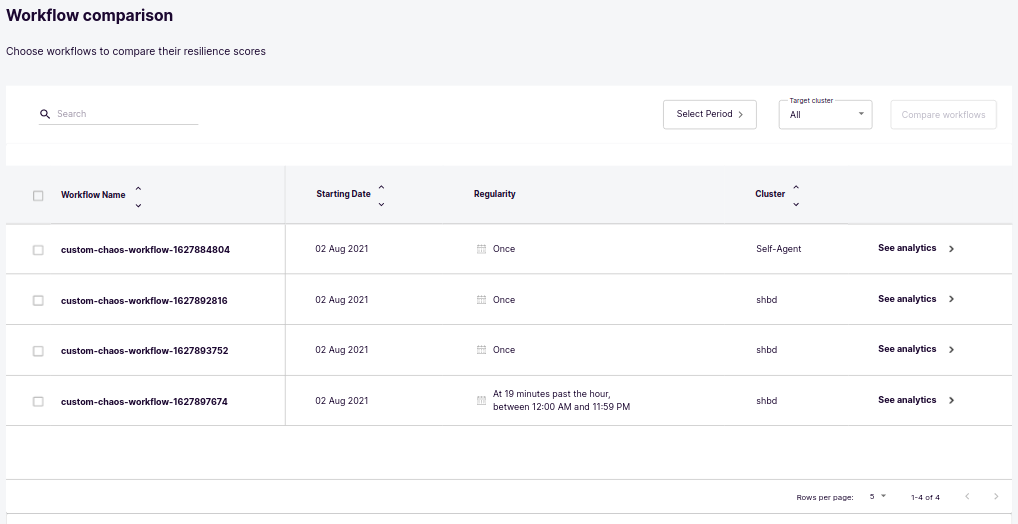Viewport: 1018px width, 524px height.
Task: Sort Starting Date descending with down arrow
Action: coord(381,205)
